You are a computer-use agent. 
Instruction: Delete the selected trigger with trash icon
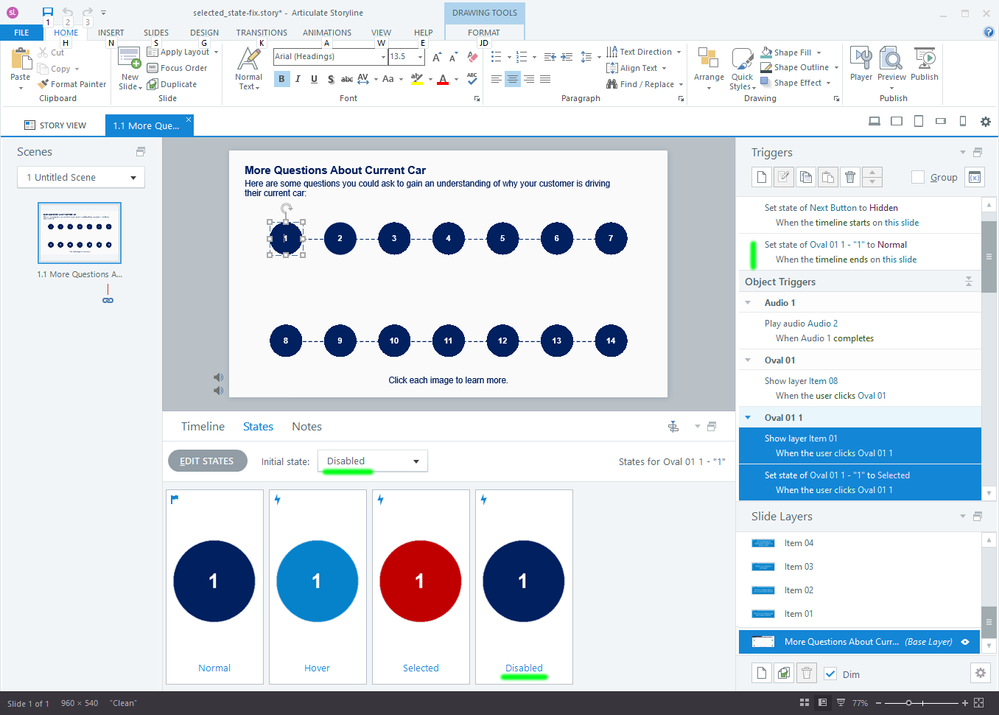(850, 177)
